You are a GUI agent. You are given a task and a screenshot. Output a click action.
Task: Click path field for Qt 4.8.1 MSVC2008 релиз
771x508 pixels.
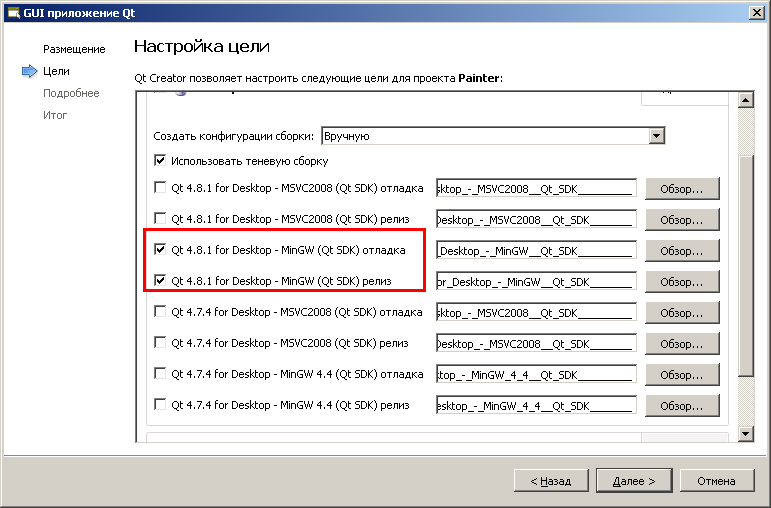tap(536, 220)
